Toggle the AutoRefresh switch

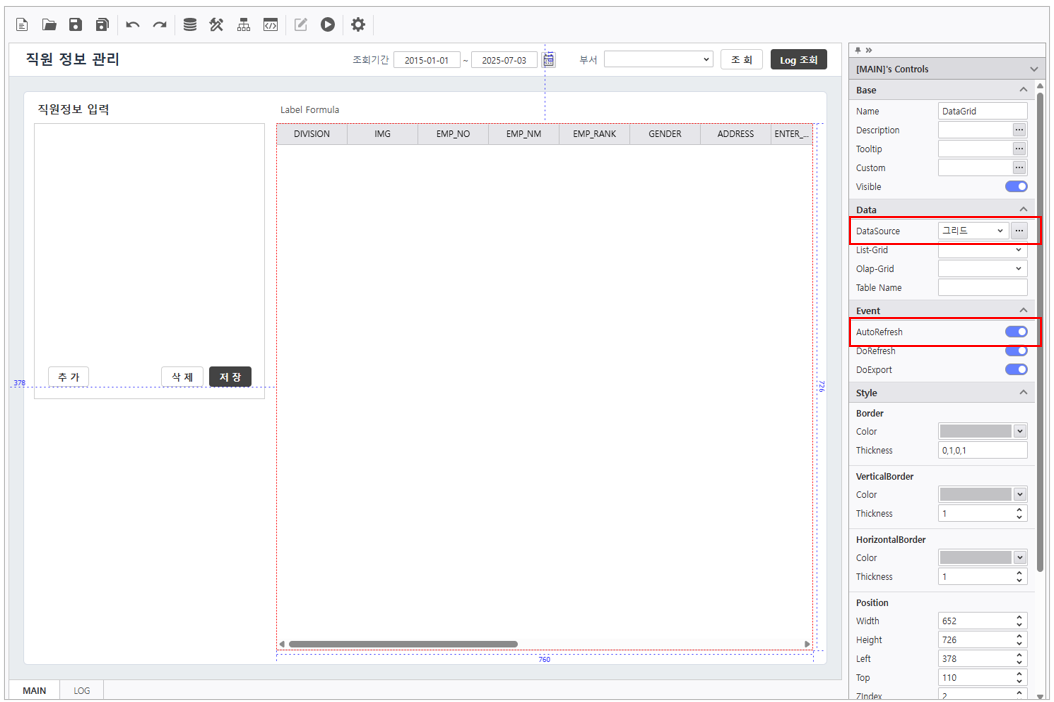pyautogui.click(x=1015, y=332)
